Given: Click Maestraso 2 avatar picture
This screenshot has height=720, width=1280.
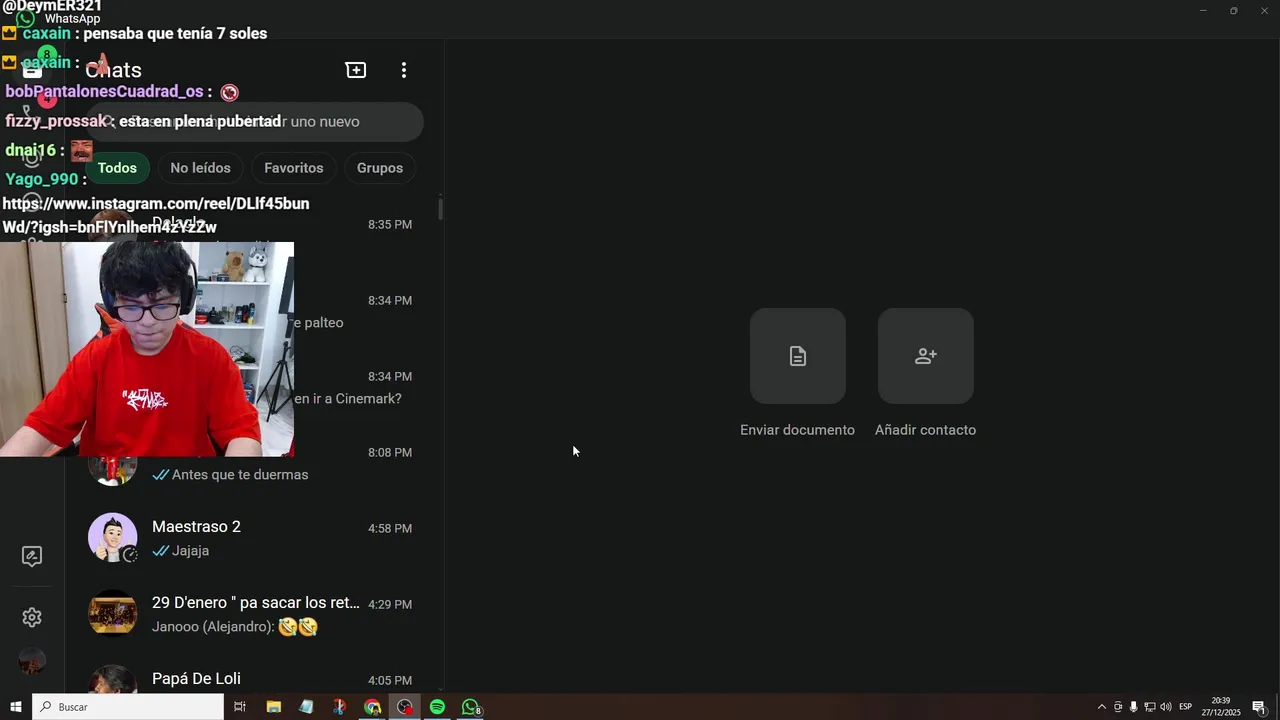Looking at the screenshot, I should [x=113, y=538].
